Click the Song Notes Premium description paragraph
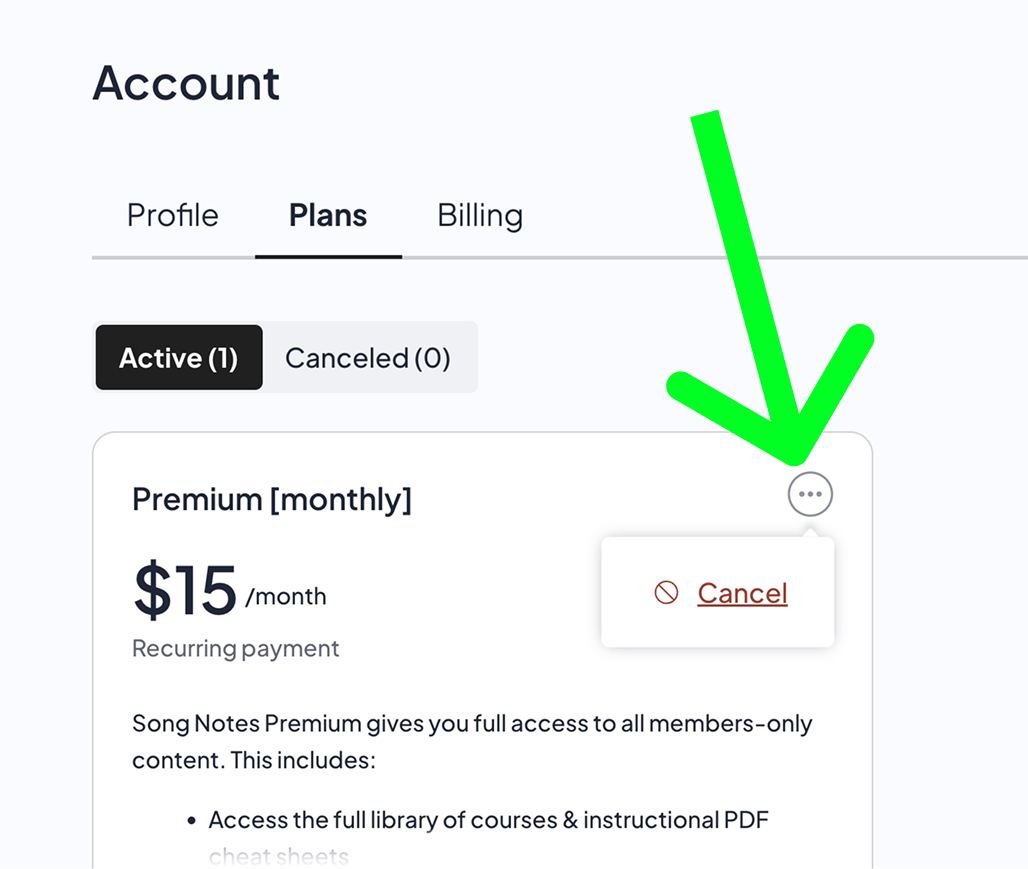Screen dimensions: 1028x869 (x=472, y=741)
